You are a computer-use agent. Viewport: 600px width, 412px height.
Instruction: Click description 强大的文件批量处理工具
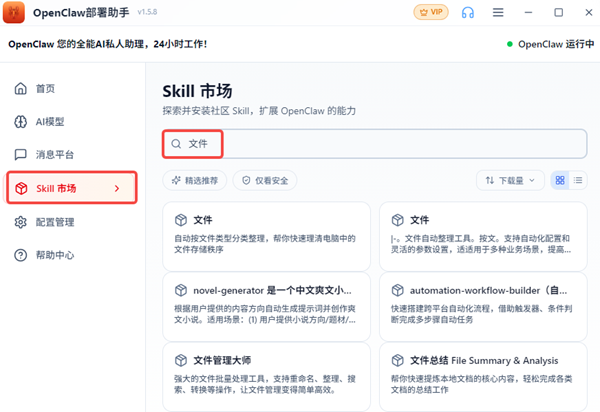coord(265,384)
